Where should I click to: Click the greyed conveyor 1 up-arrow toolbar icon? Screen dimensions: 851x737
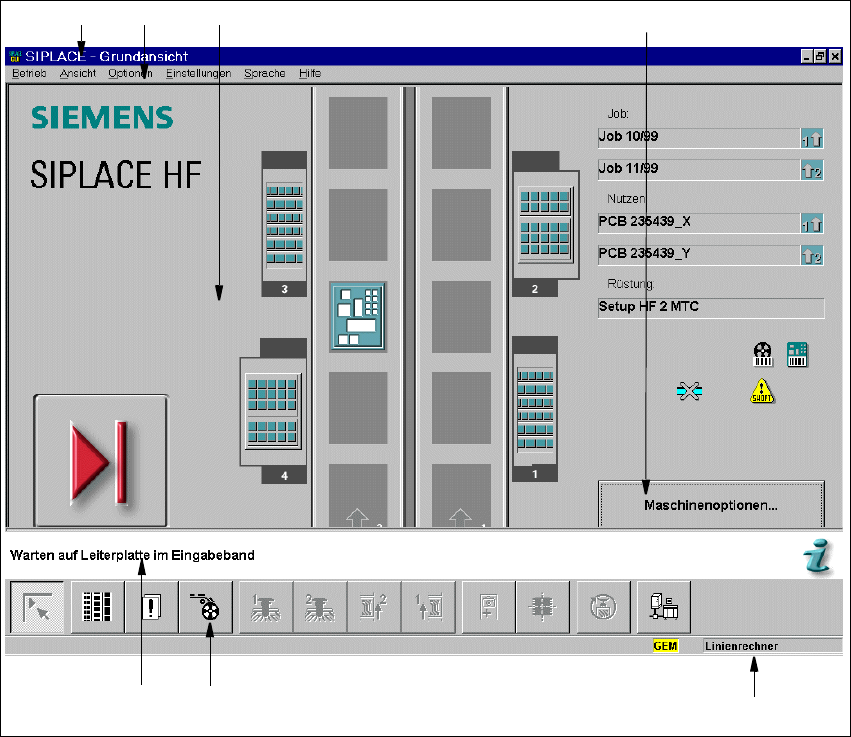428,607
